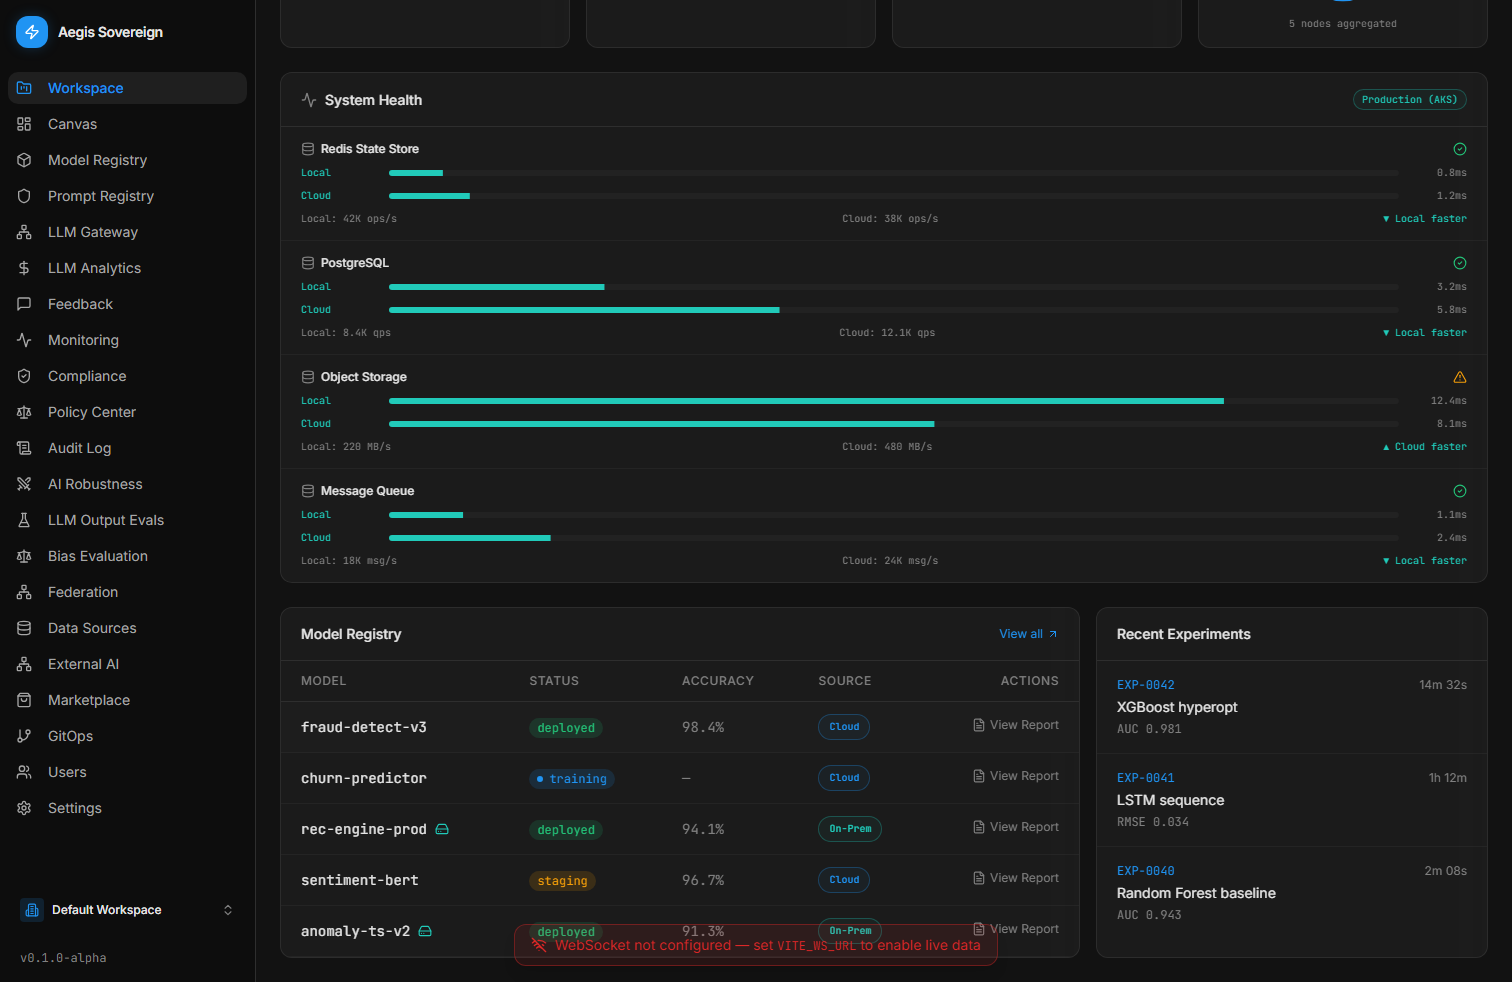
Task: Select the Prompt Registry sidebar icon
Action: pyautogui.click(x=24, y=196)
